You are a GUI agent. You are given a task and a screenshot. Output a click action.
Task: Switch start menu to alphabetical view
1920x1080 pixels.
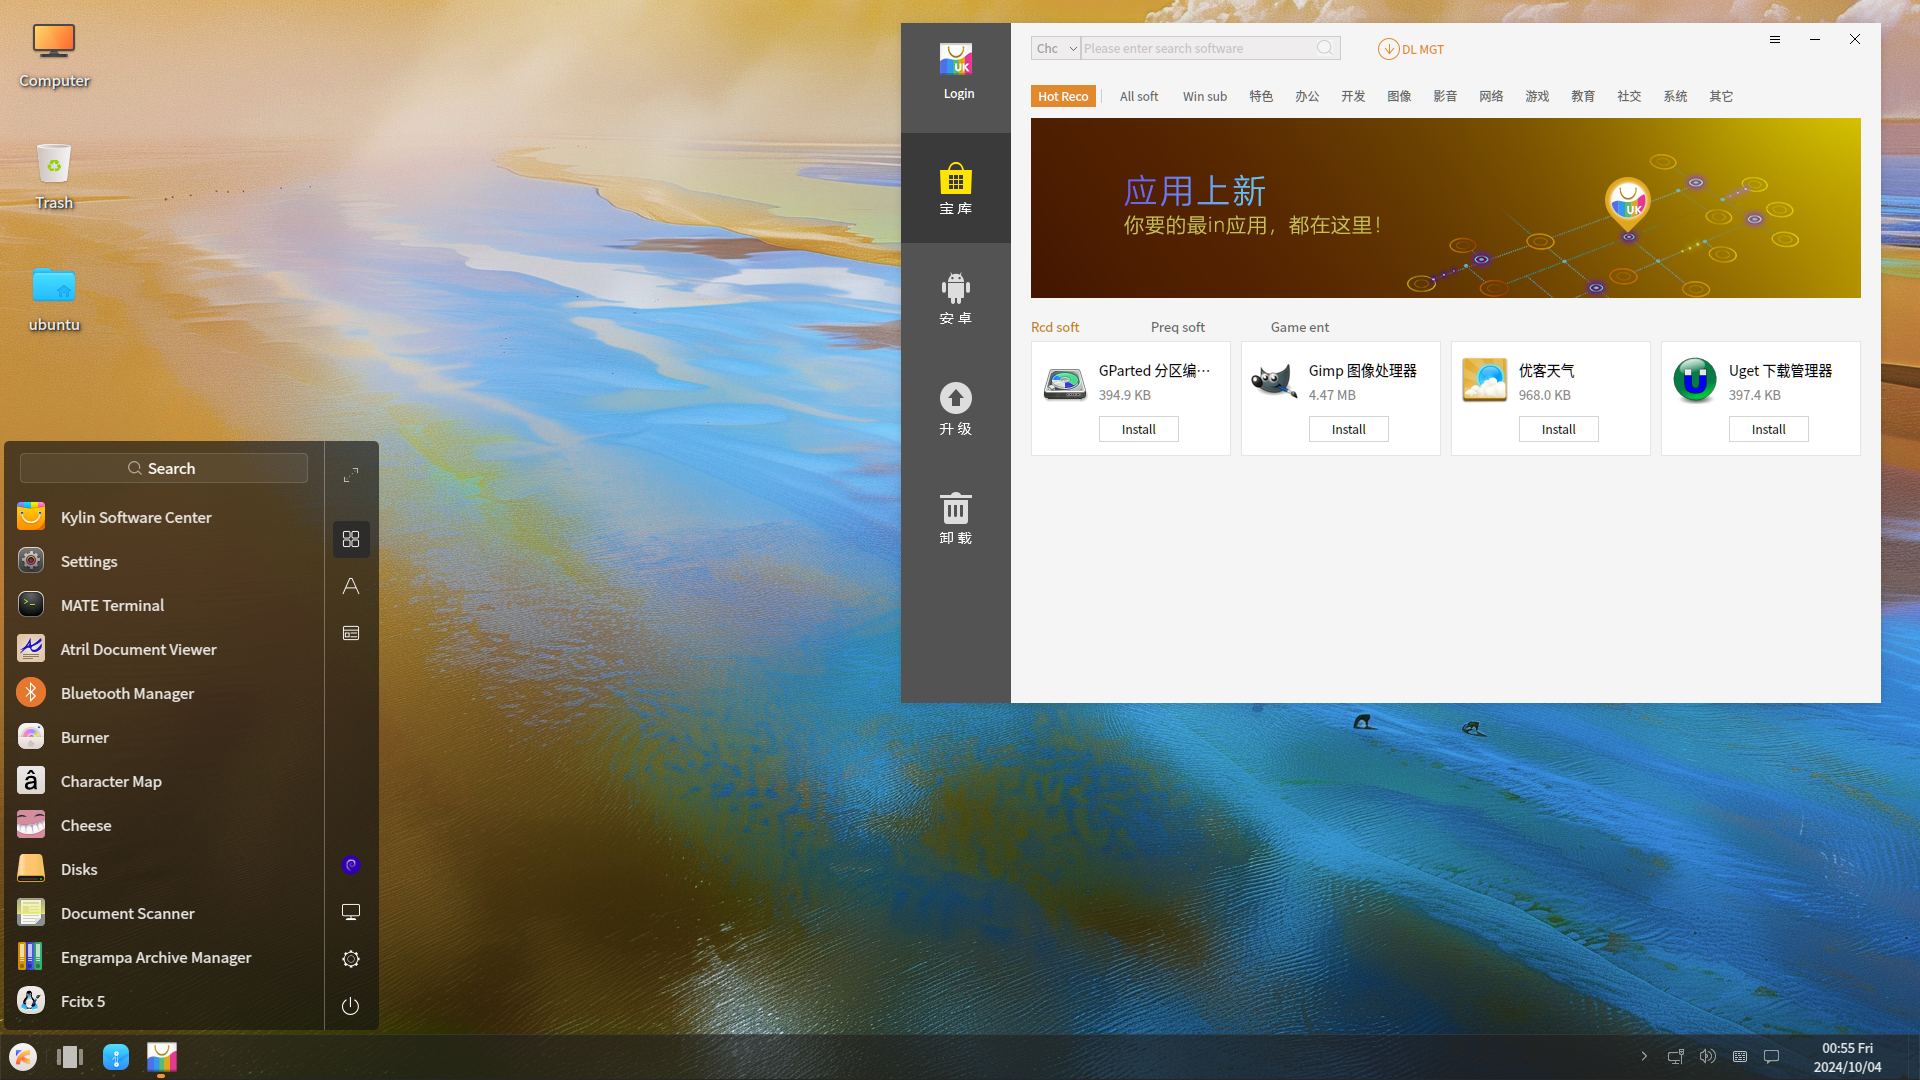351,586
